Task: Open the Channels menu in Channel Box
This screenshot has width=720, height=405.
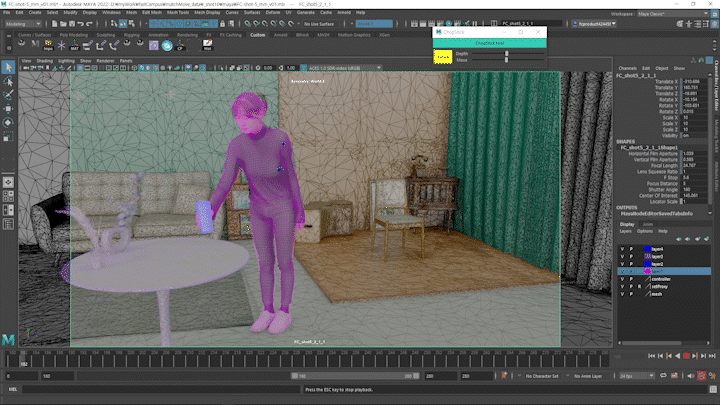Action: point(627,68)
